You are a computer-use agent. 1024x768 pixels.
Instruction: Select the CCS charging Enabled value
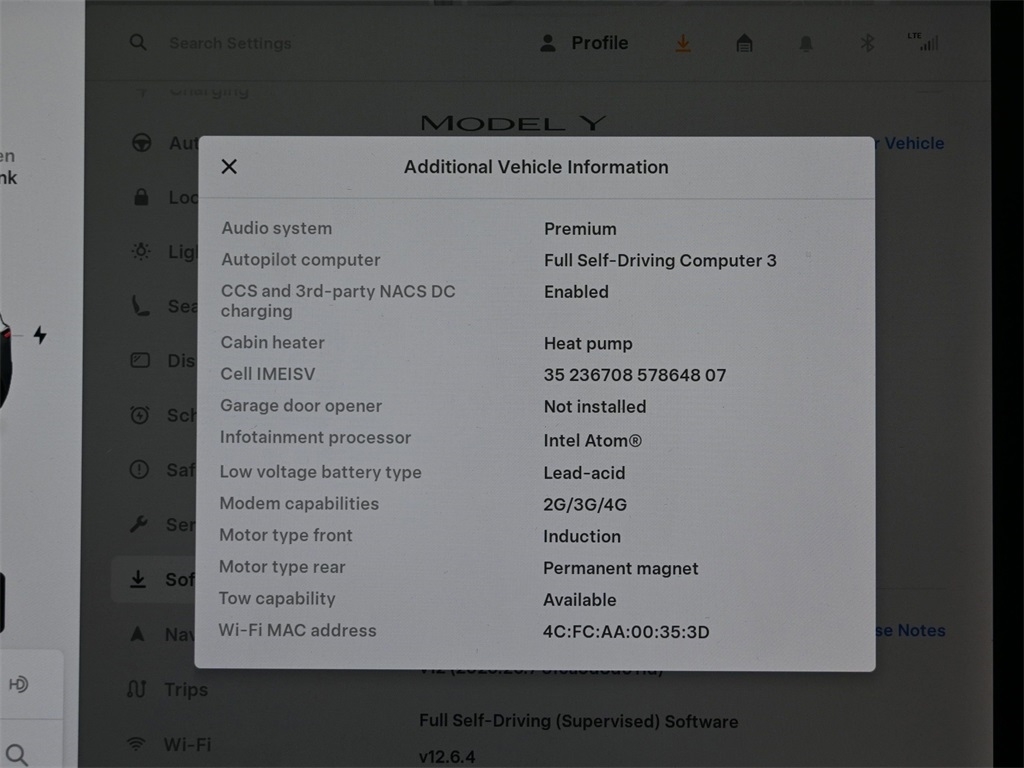(576, 292)
